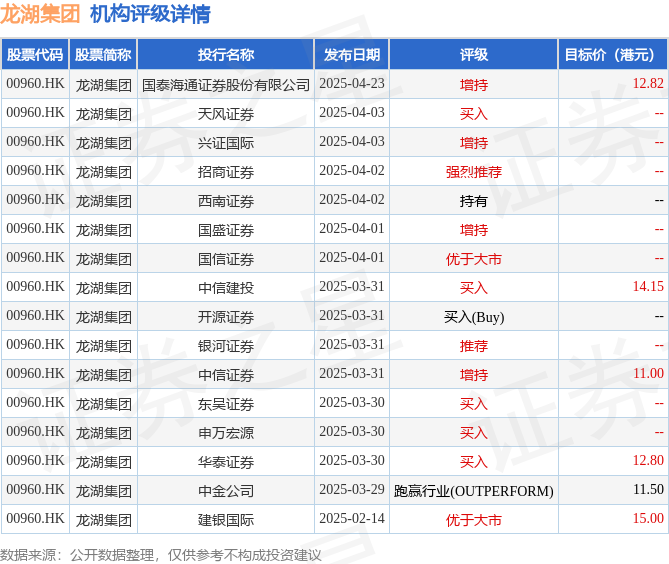The image size is (669, 564).
Task: Click the 评级 column header
Action: pyautogui.click(x=474, y=55)
